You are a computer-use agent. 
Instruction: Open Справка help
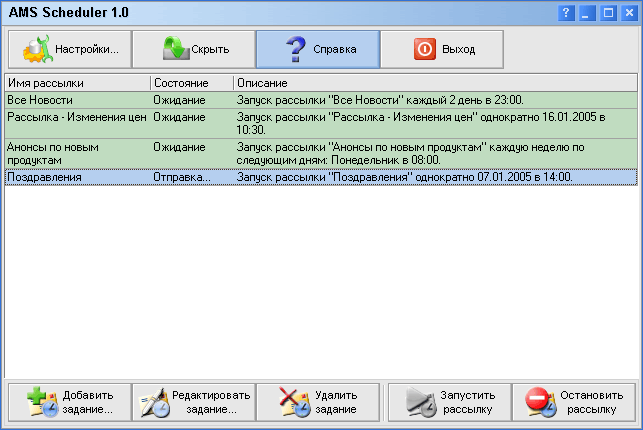(317, 48)
